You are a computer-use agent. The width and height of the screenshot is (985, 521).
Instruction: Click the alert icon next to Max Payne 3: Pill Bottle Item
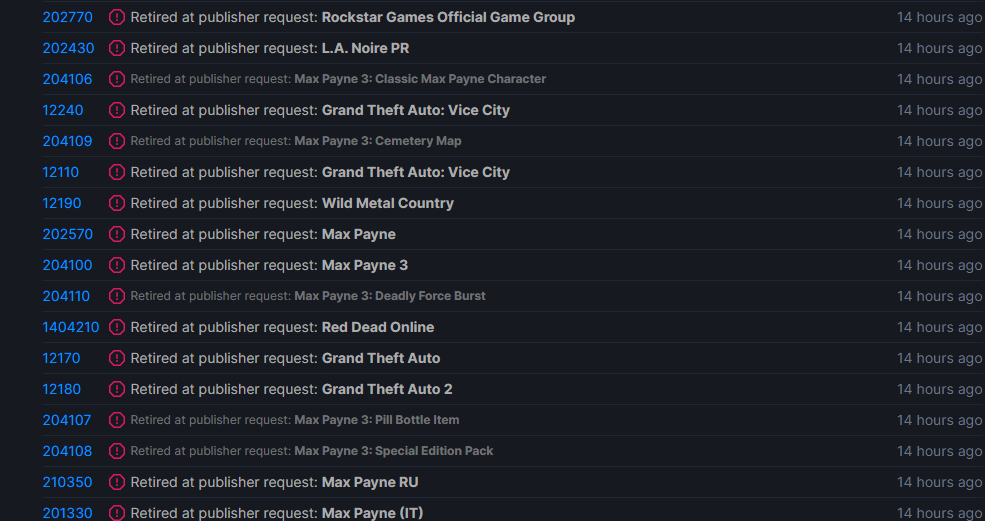coord(117,420)
